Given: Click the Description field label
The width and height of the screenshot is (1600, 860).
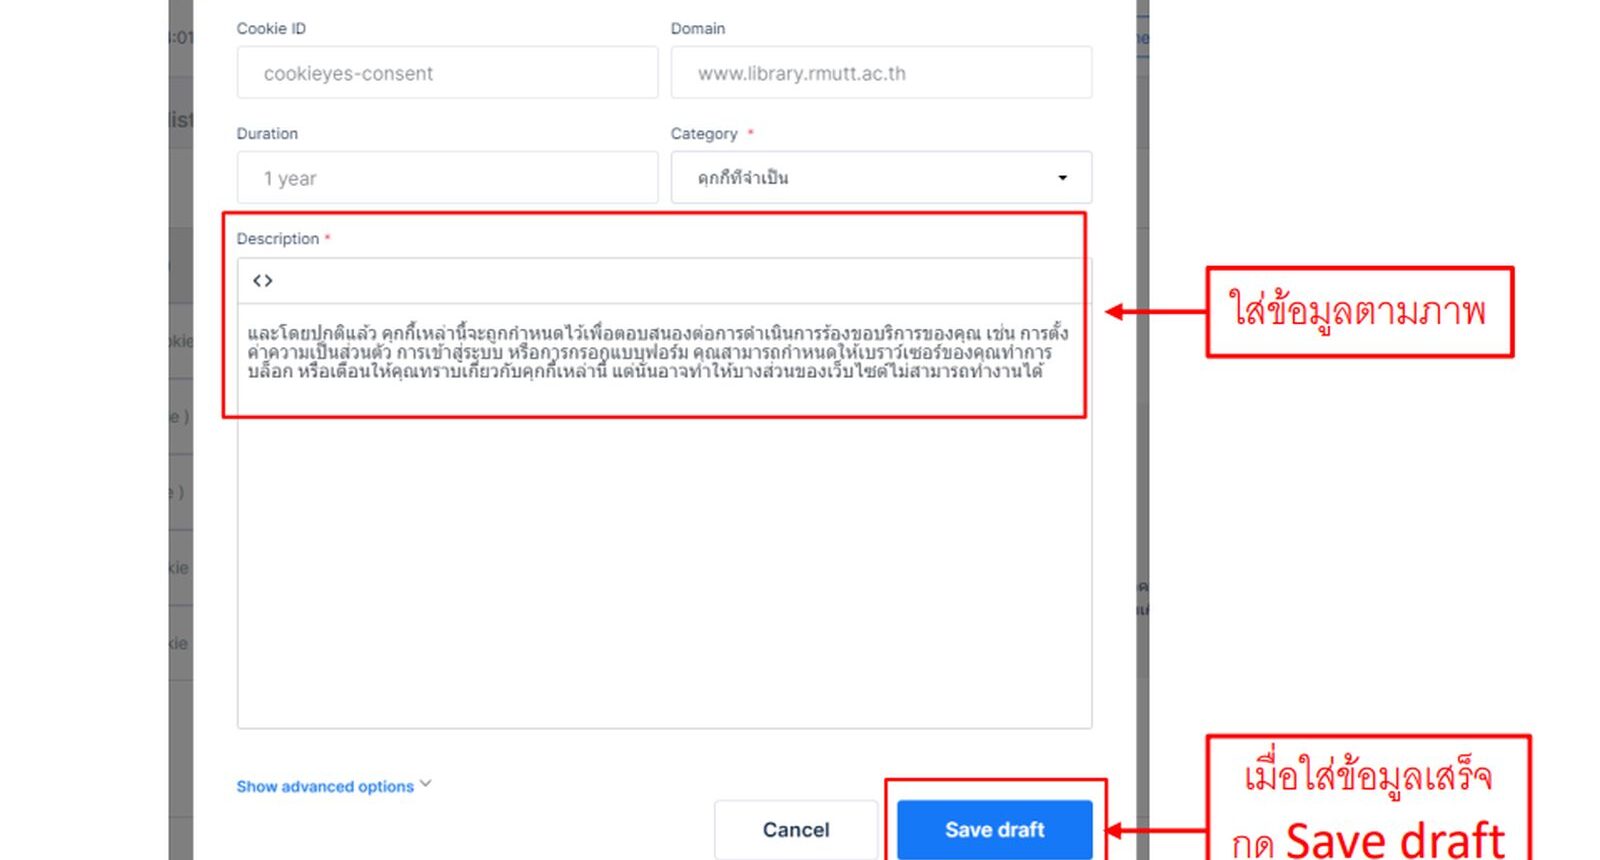Looking at the screenshot, I should [x=278, y=239].
